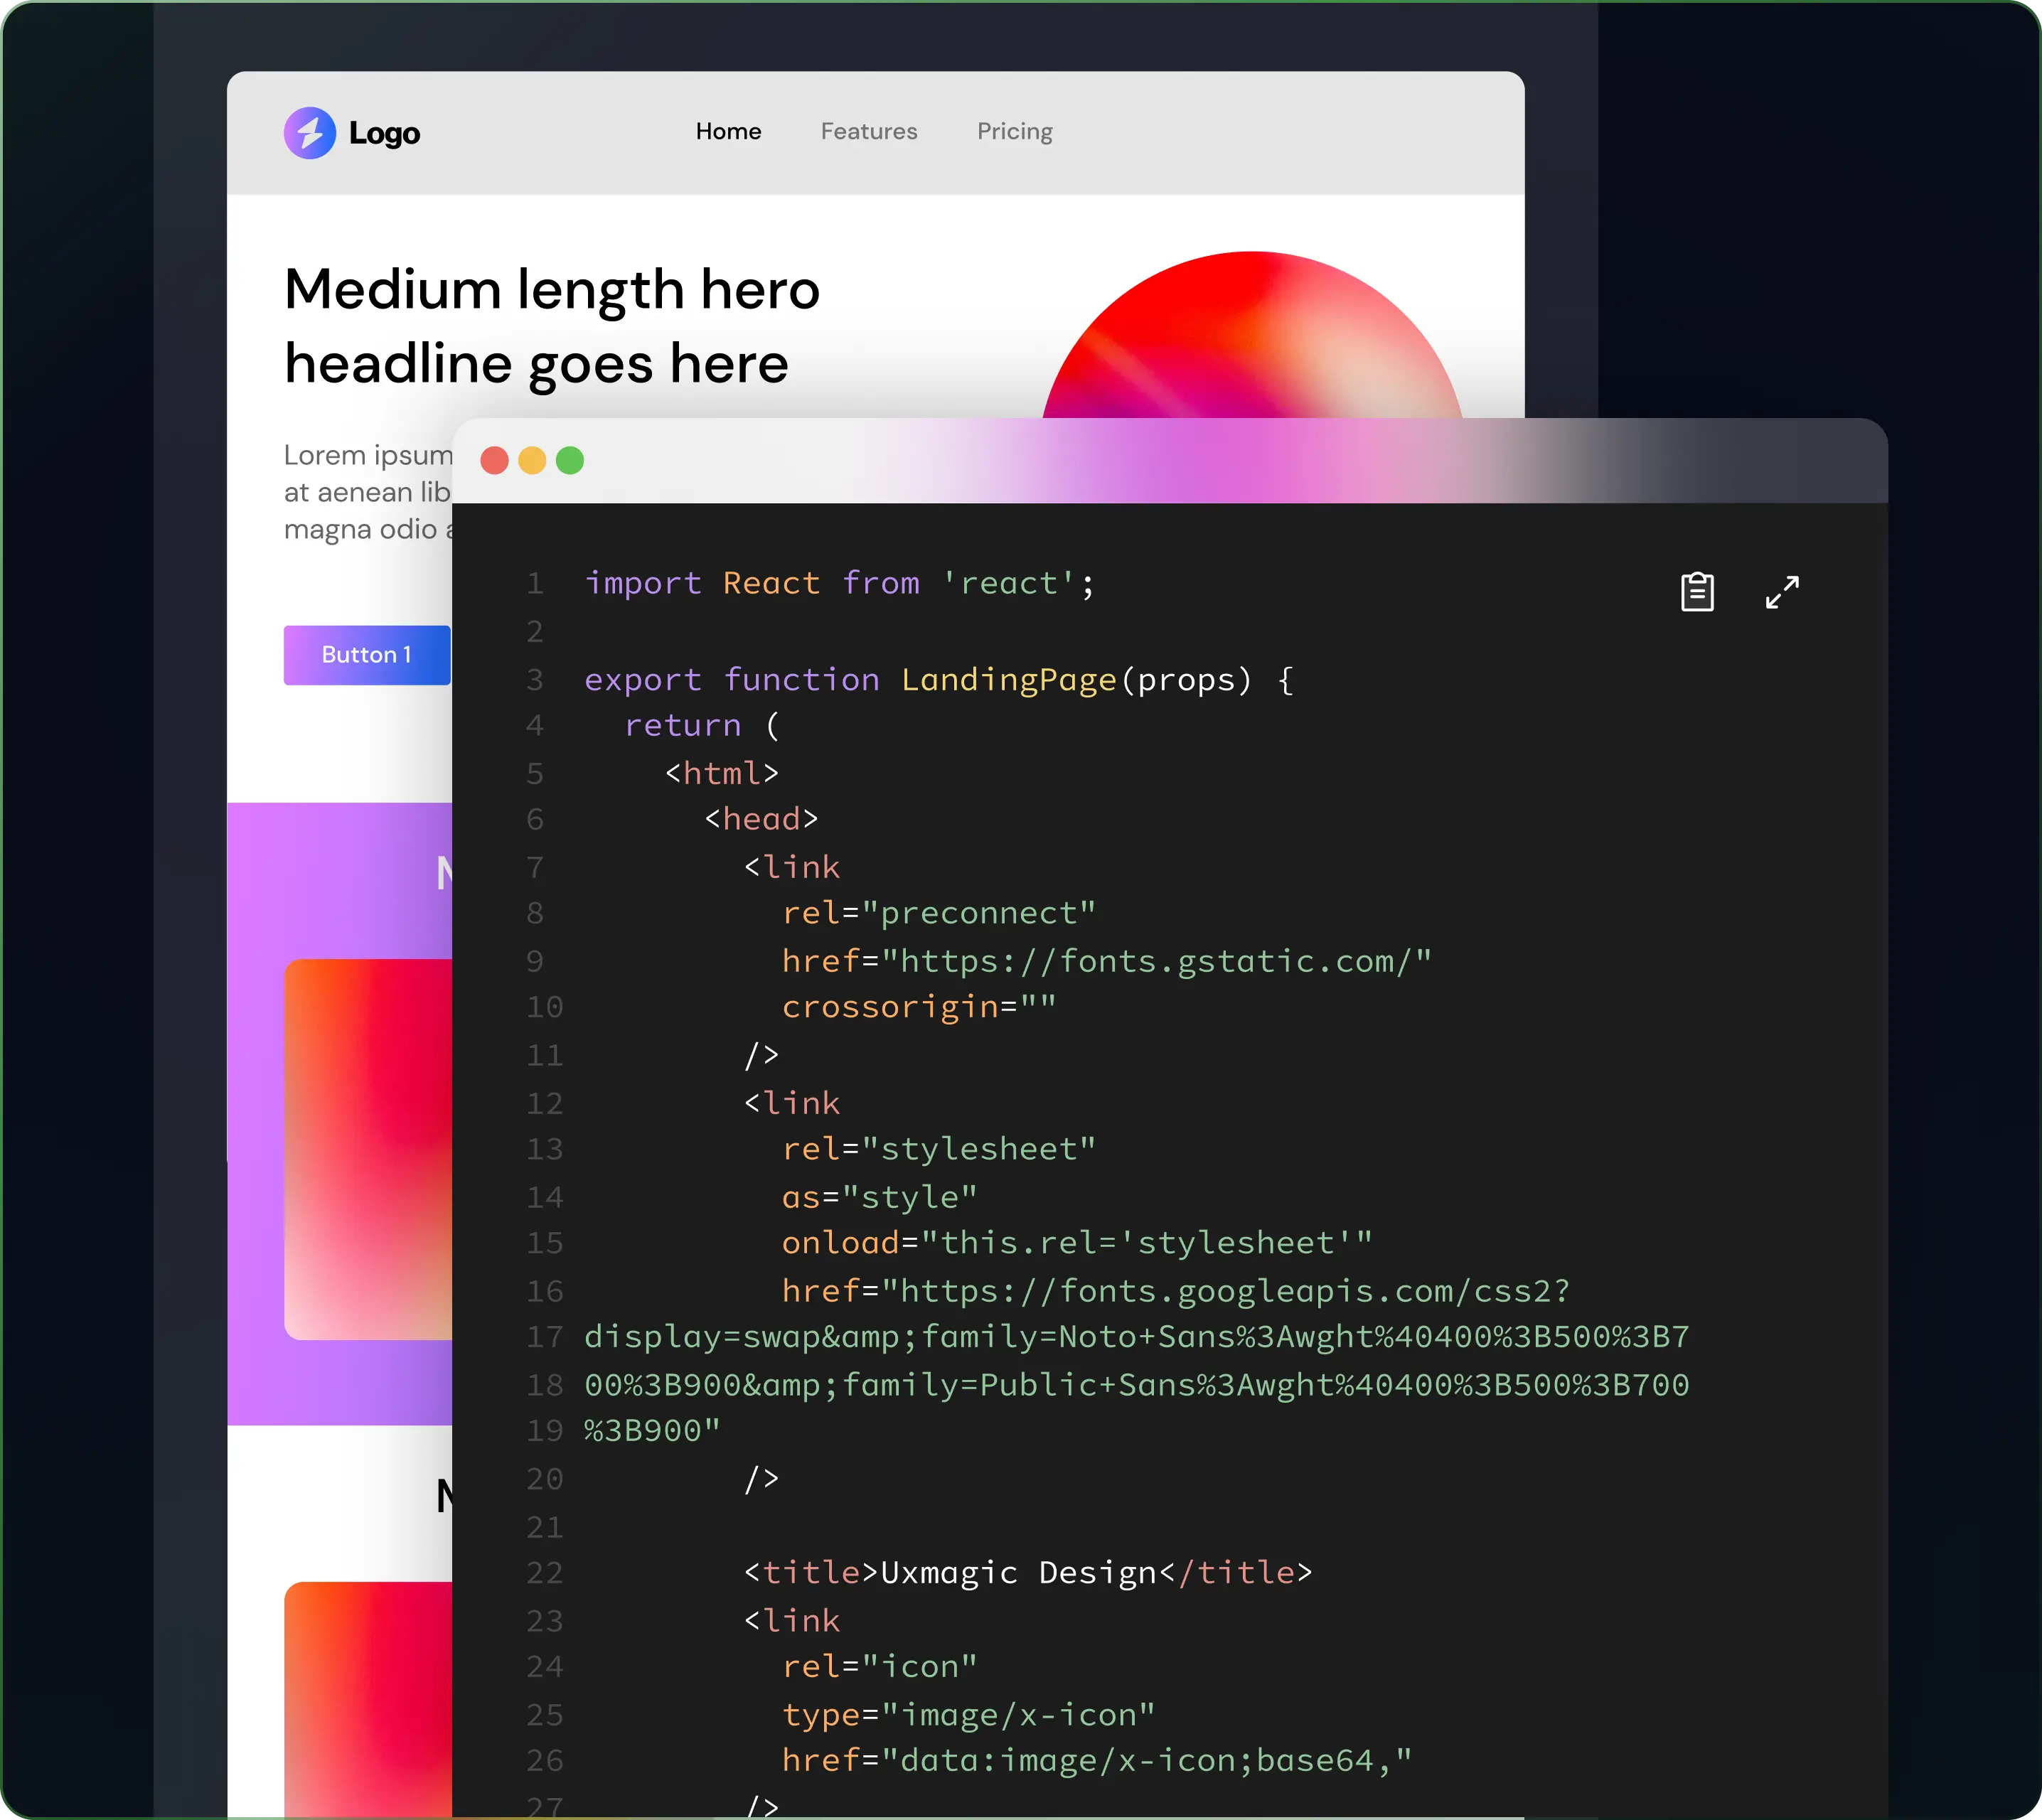
Task: Click the Uxmagic Design title line
Action: (1028, 1573)
